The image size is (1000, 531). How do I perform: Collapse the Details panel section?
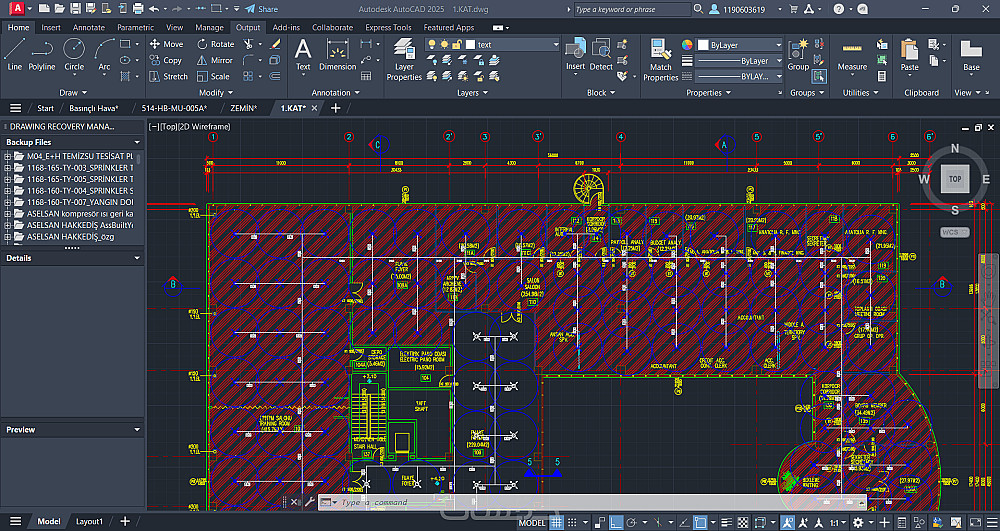[137, 258]
